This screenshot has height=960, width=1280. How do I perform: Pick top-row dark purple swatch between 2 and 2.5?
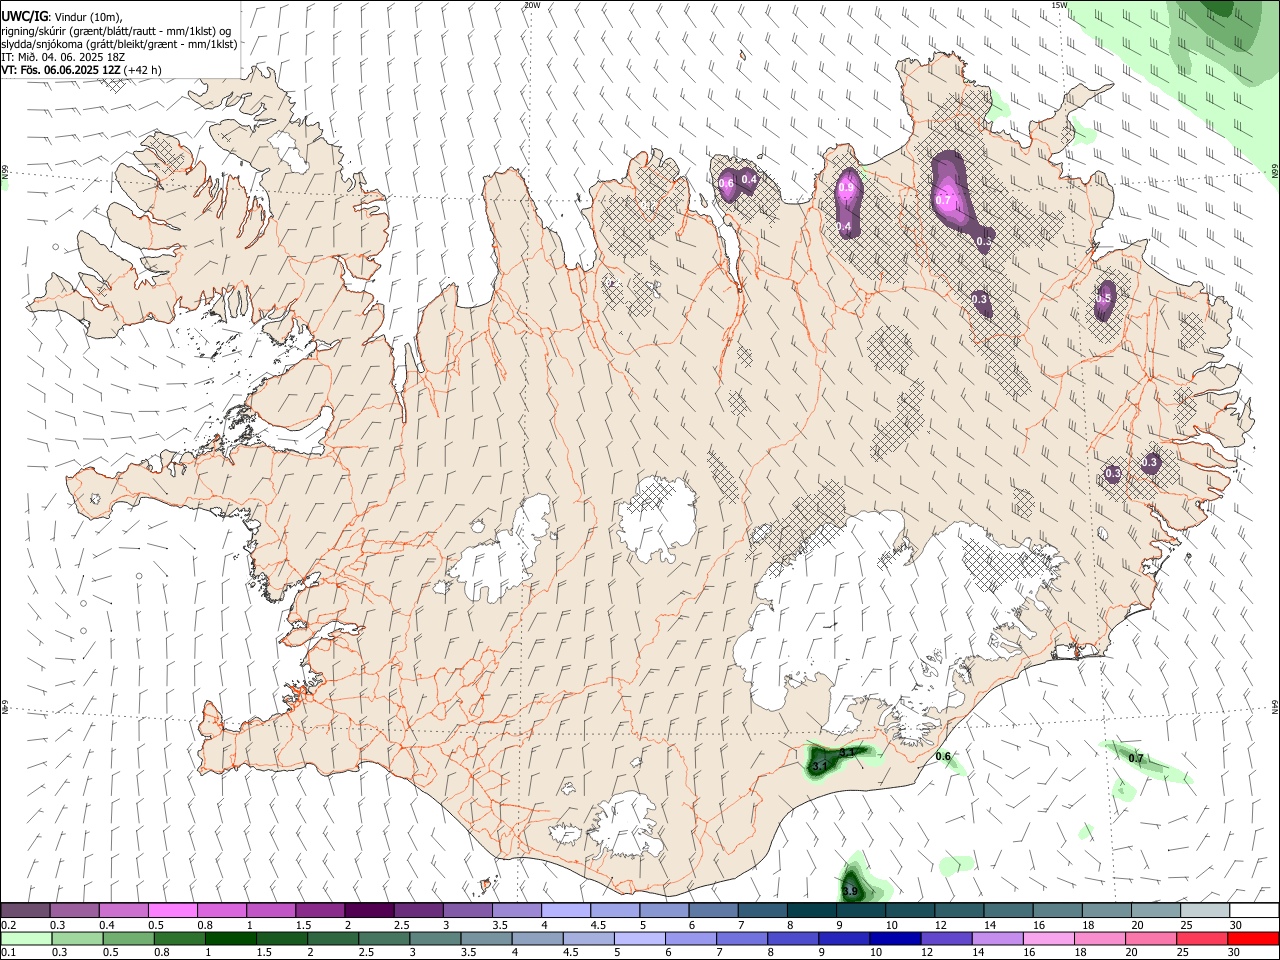pos(368,910)
